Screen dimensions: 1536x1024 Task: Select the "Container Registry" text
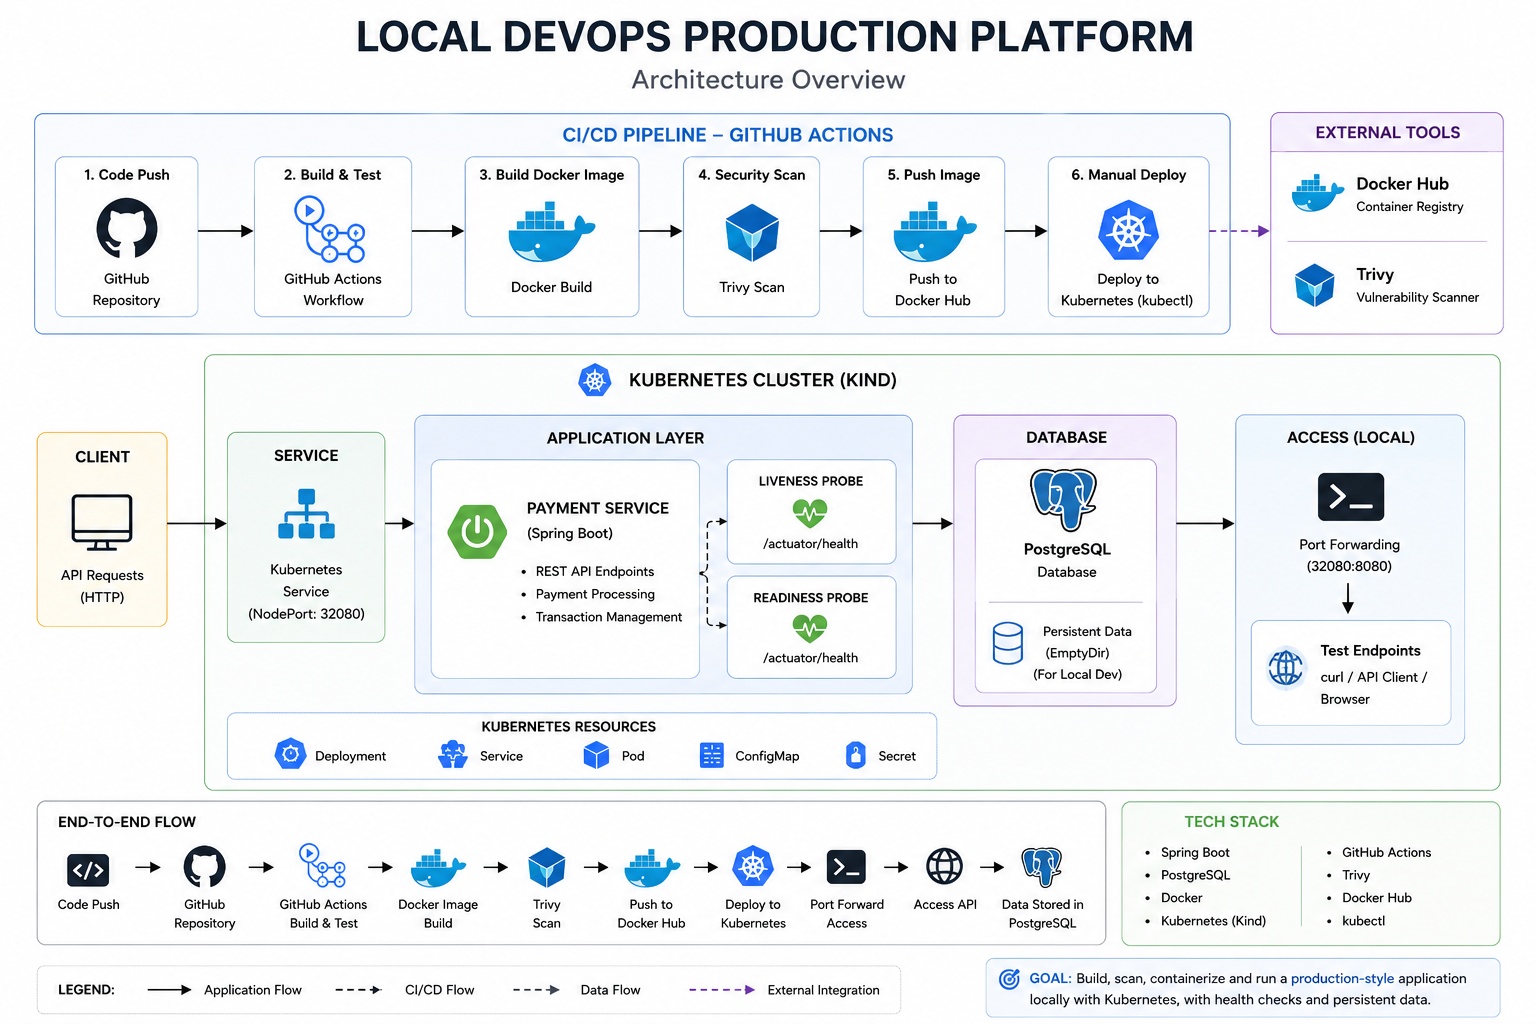[1410, 207]
